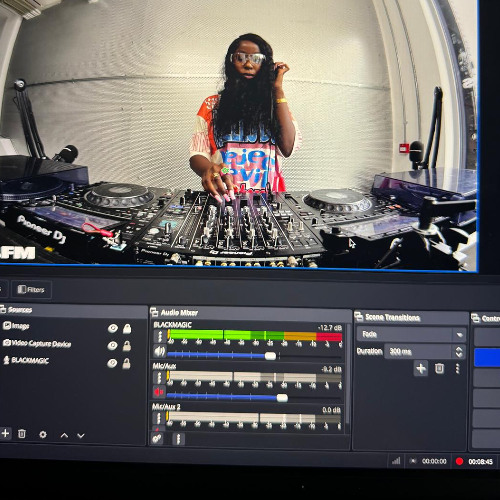
Task: Add a new scene transition
Action: coord(421,369)
